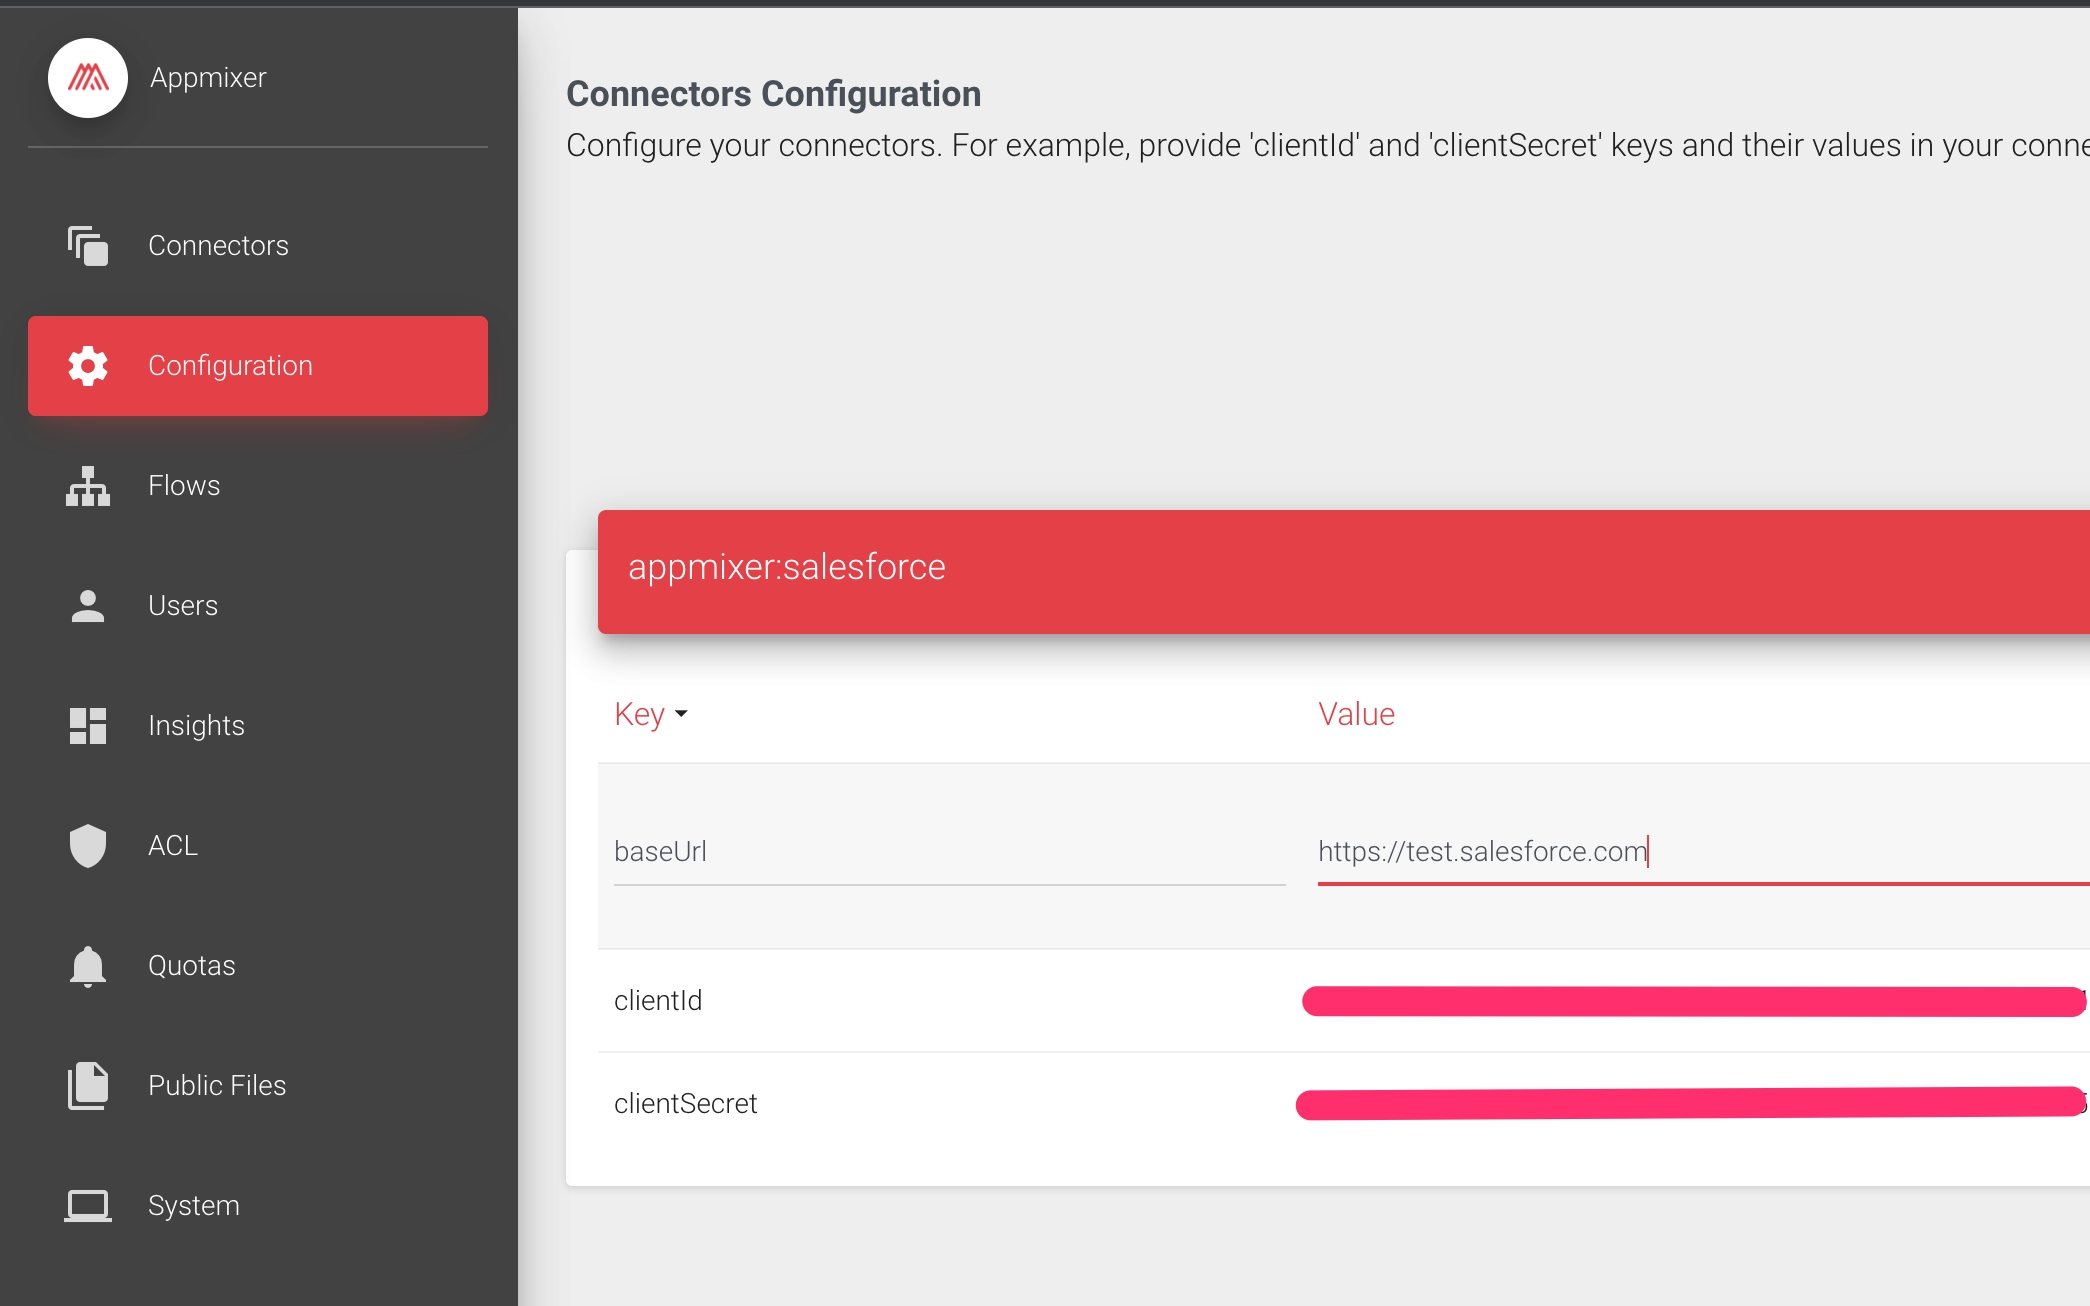
Task: Click the Users person icon
Action: pos(88,606)
